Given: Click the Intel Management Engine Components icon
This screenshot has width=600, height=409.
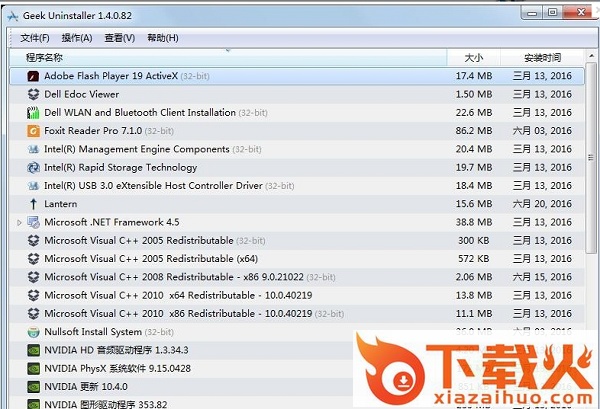Looking at the screenshot, I should [x=33, y=149].
